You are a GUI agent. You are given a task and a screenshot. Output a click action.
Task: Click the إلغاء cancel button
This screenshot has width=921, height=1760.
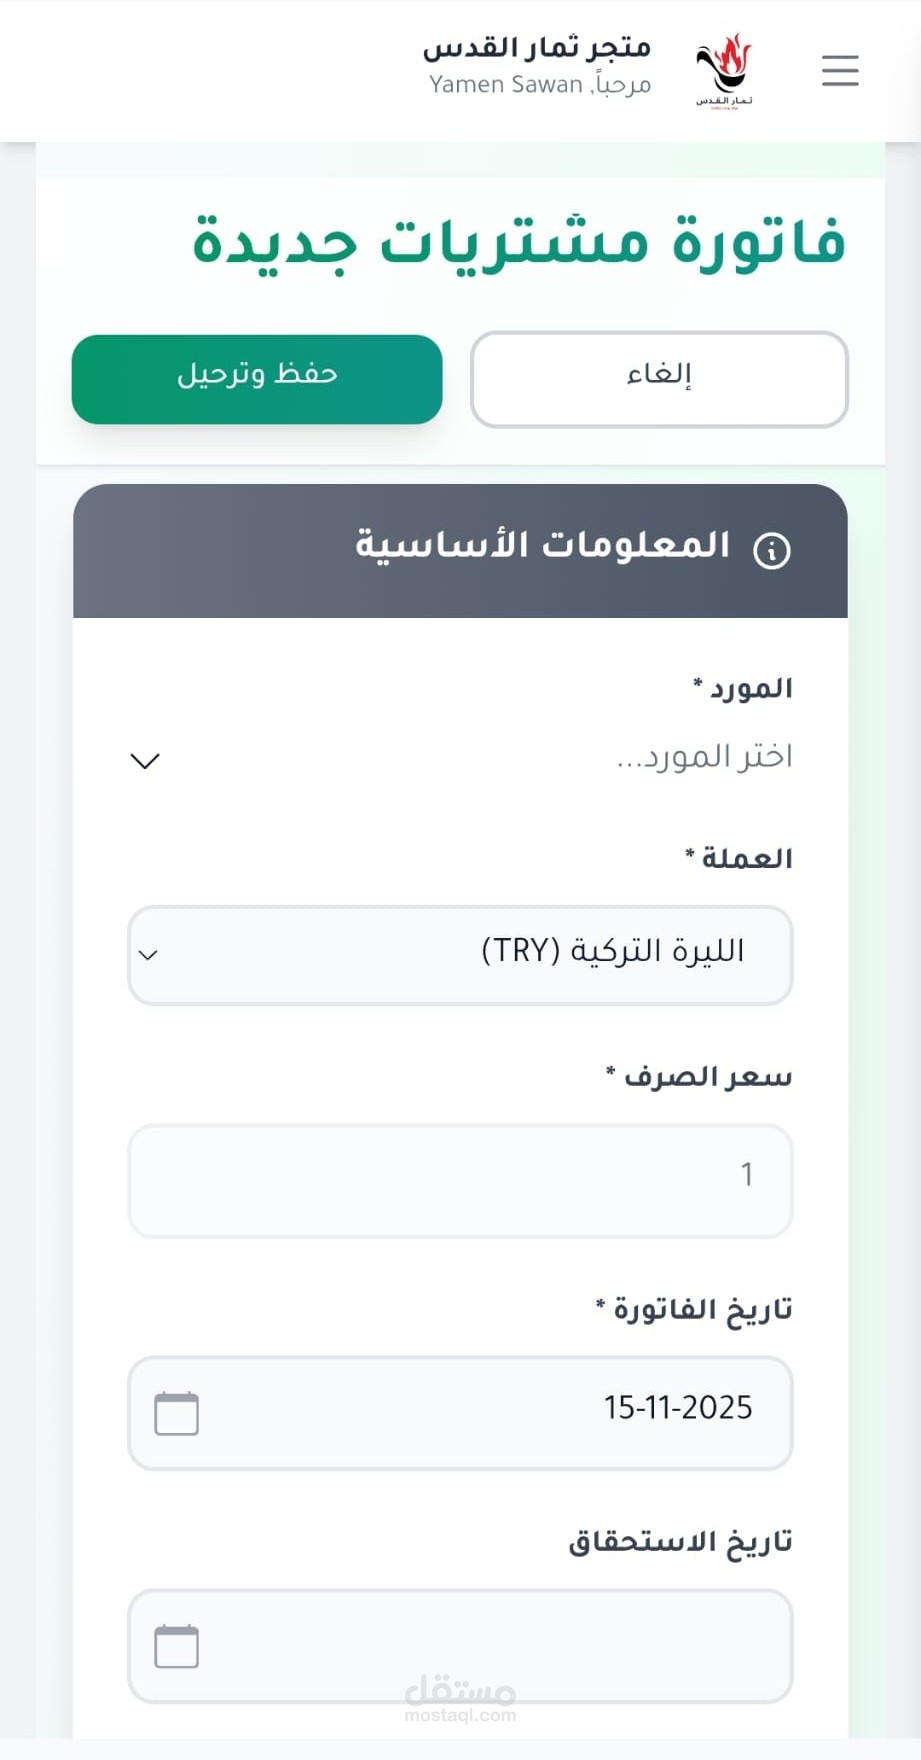[x=659, y=379]
